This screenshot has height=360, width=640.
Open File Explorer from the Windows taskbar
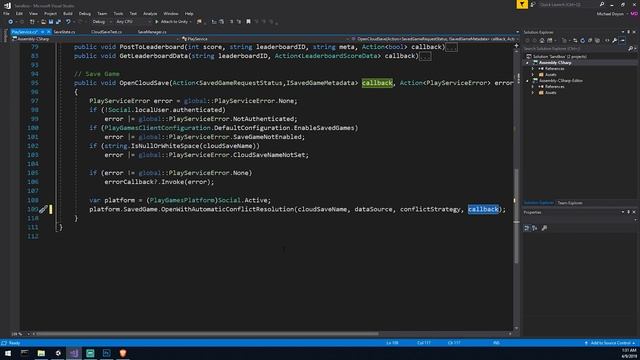[x=41, y=353]
